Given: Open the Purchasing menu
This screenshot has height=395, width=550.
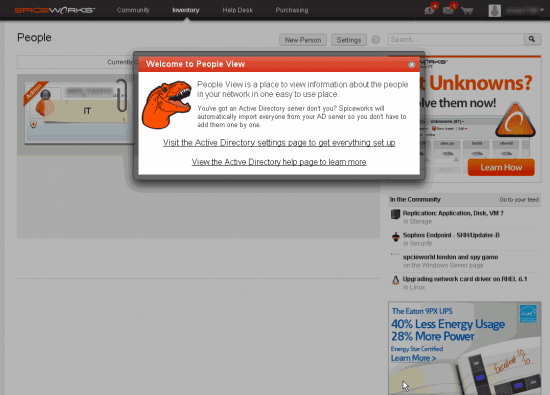Looking at the screenshot, I should pyautogui.click(x=292, y=10).
